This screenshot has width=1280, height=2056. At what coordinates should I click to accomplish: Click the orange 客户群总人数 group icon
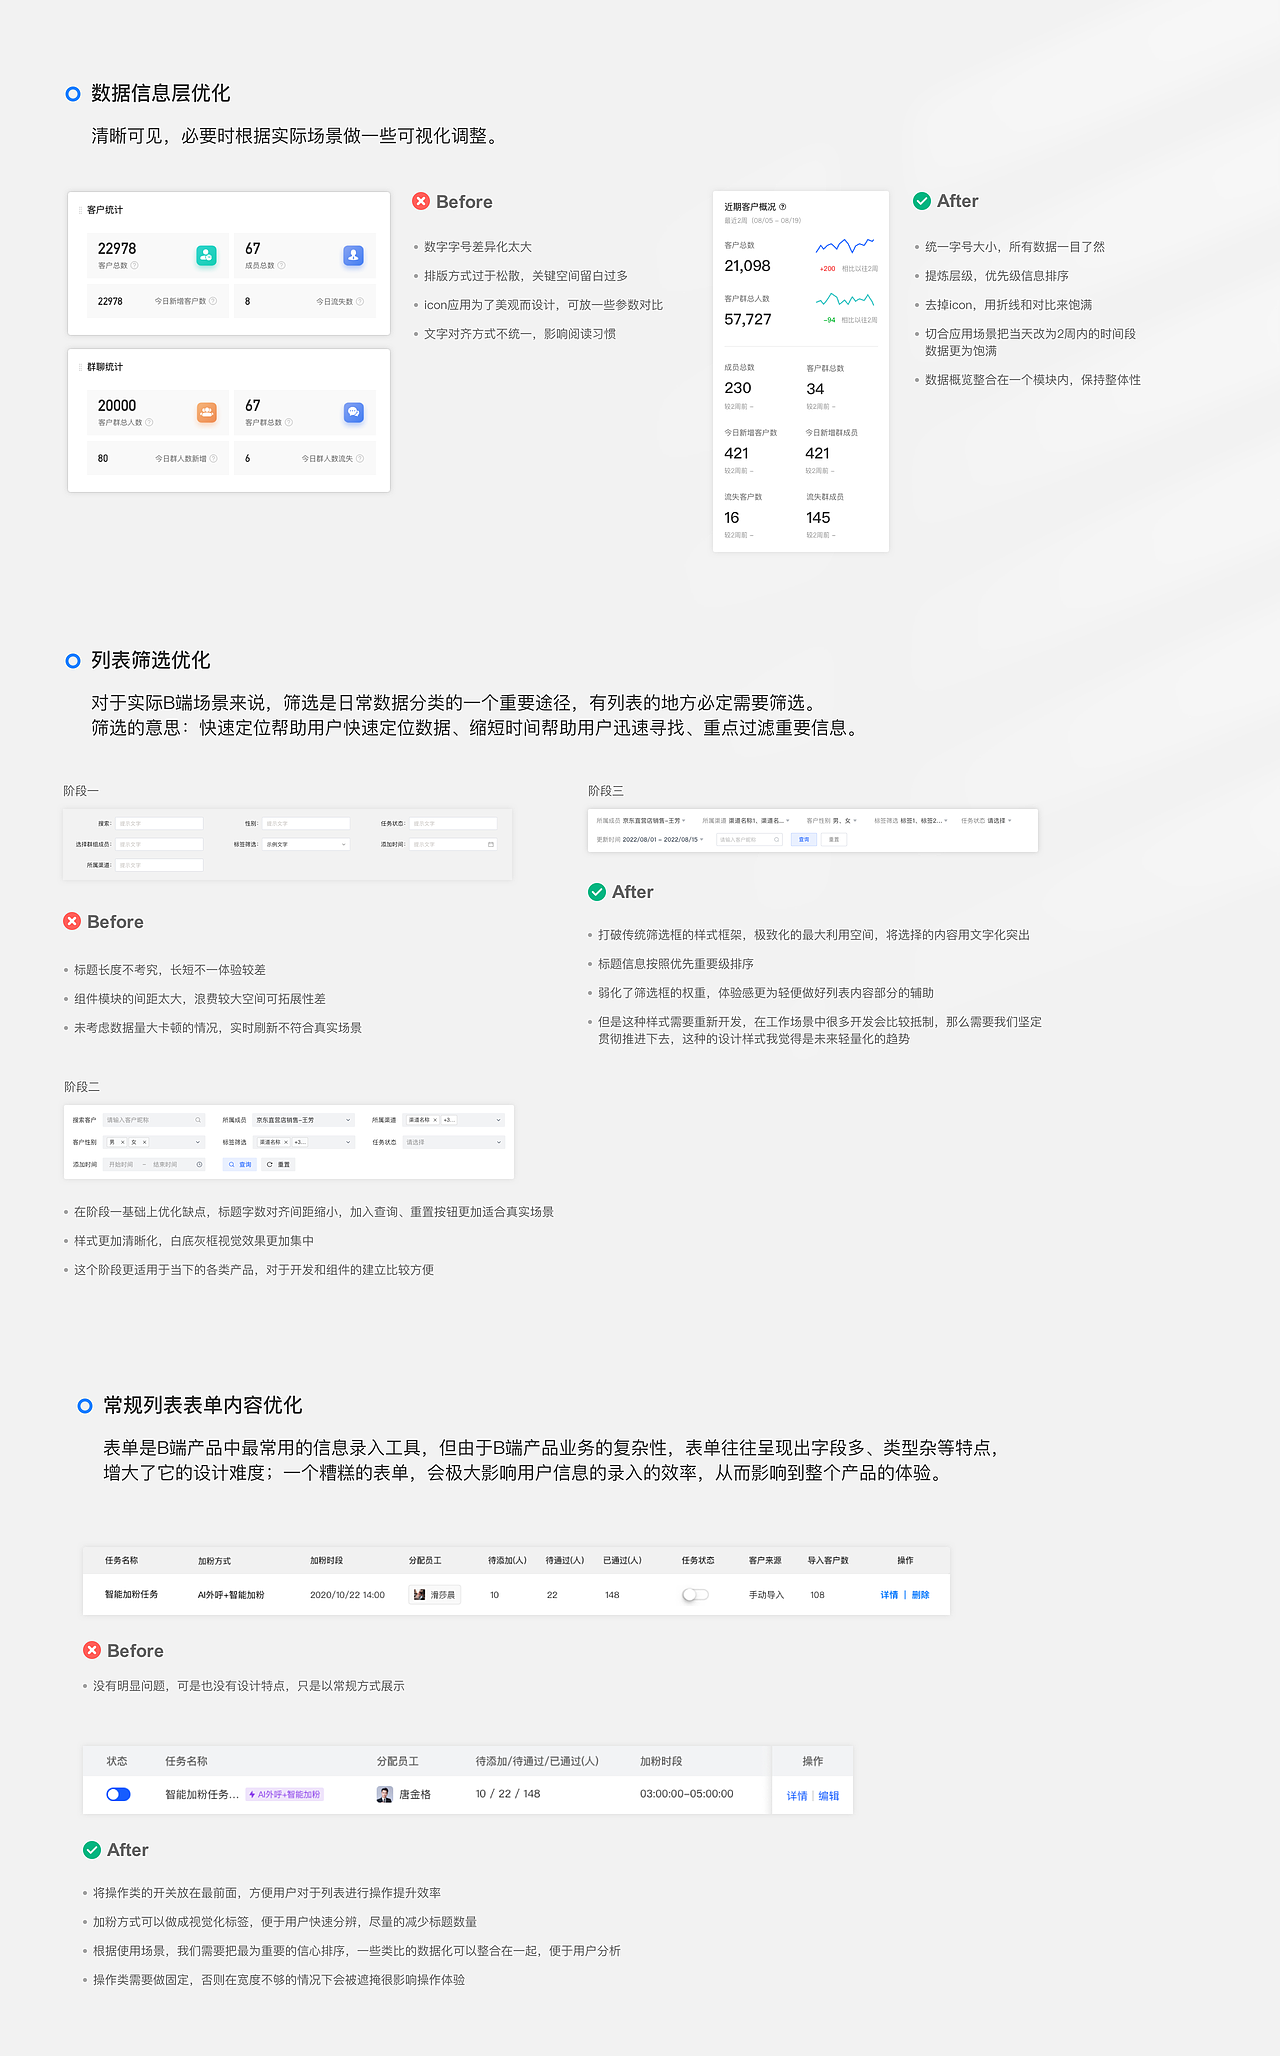coord(206,412)
